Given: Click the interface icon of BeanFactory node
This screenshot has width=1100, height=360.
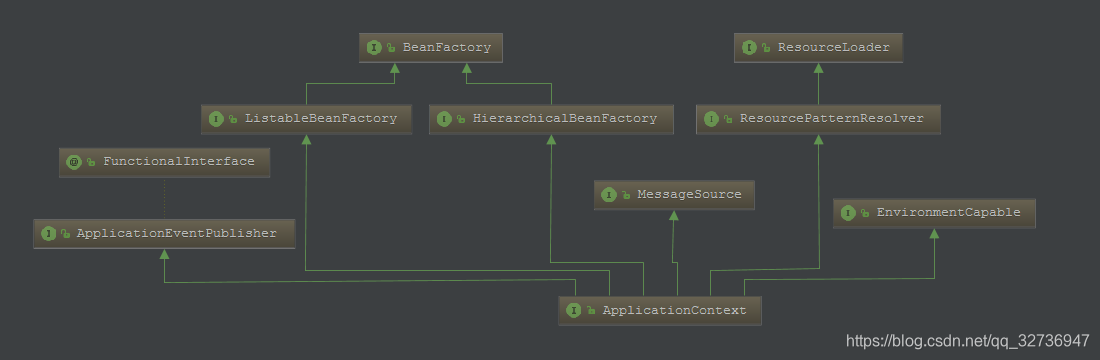Looking at the screenshot, I should (374, 48).
